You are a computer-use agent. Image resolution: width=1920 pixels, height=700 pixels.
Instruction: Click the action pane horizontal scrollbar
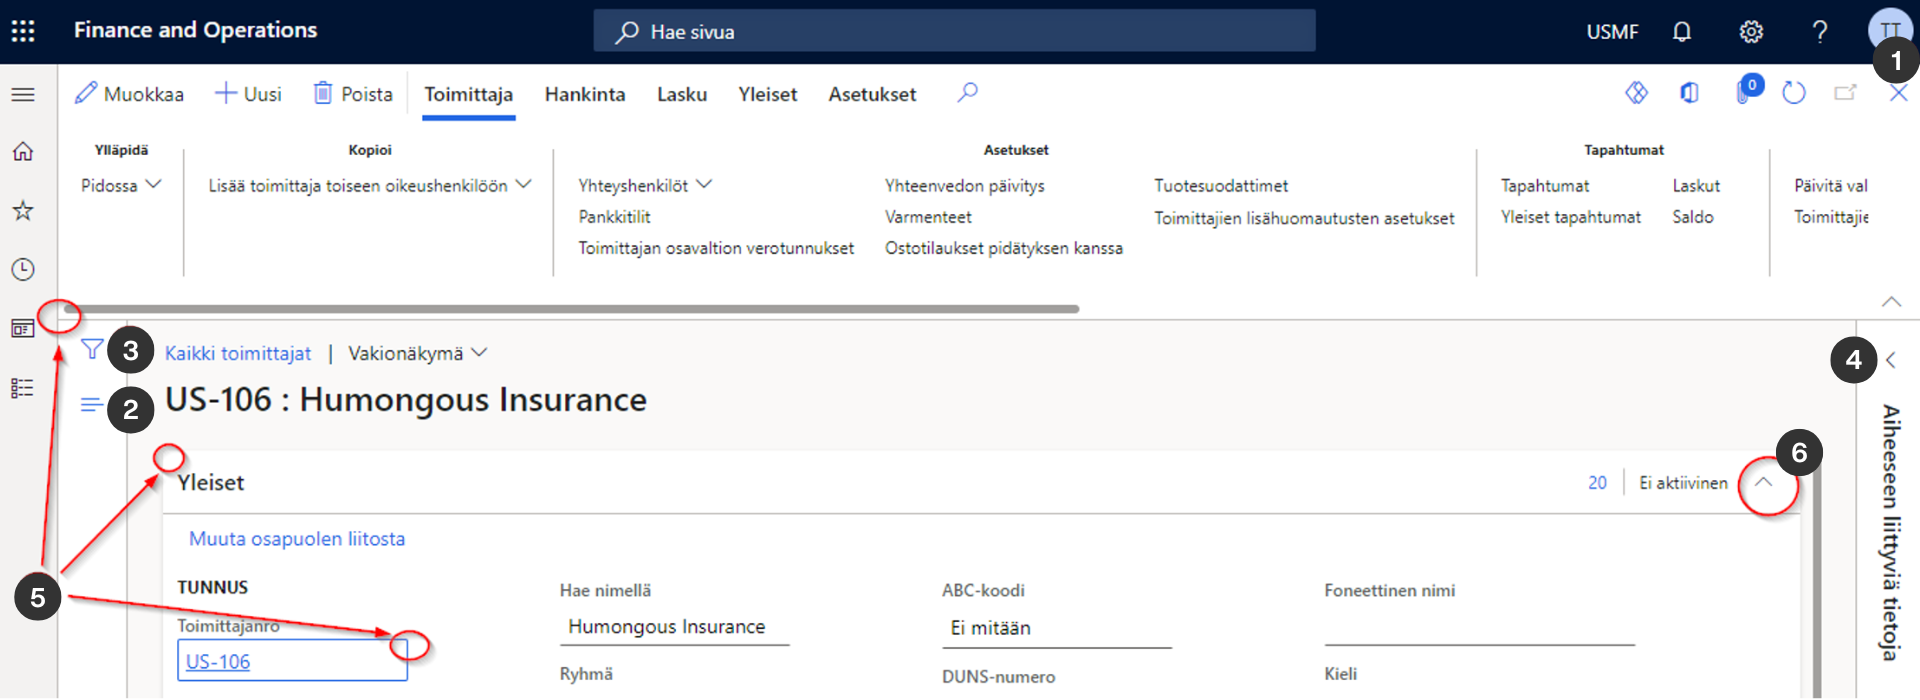tap(571, 309)
